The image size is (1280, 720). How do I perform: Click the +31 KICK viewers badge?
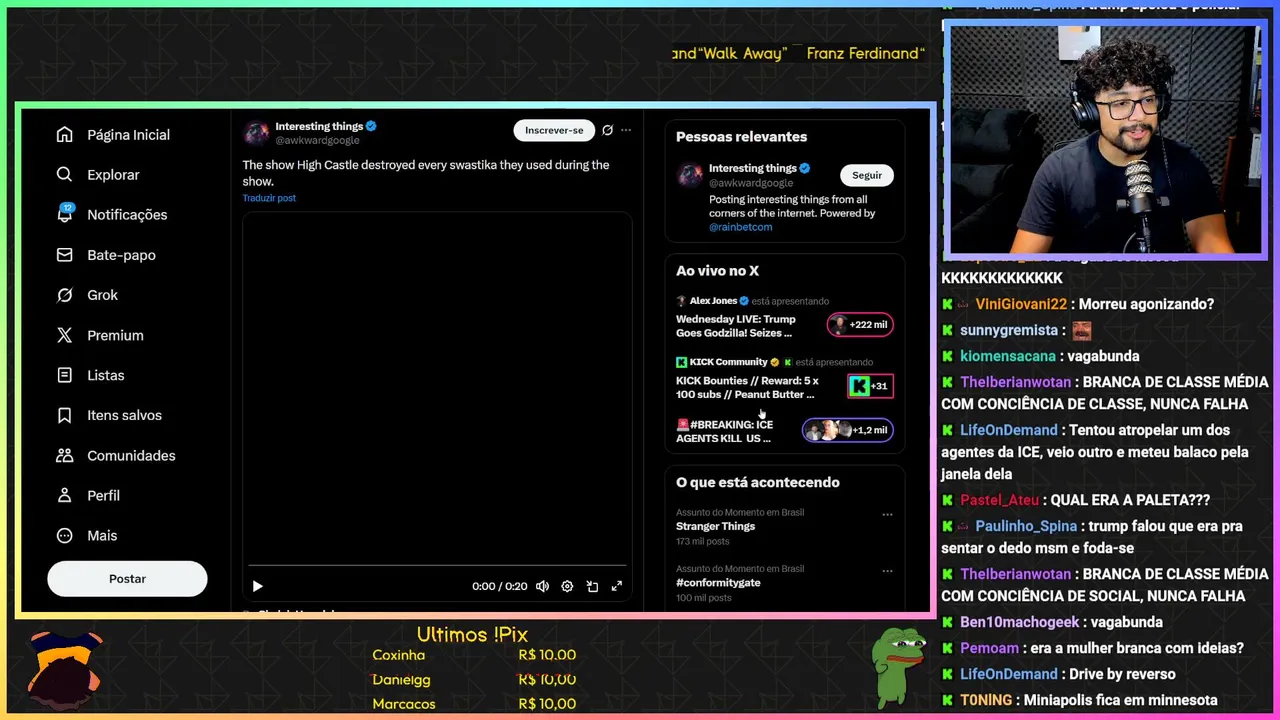(x=870, y=386)
